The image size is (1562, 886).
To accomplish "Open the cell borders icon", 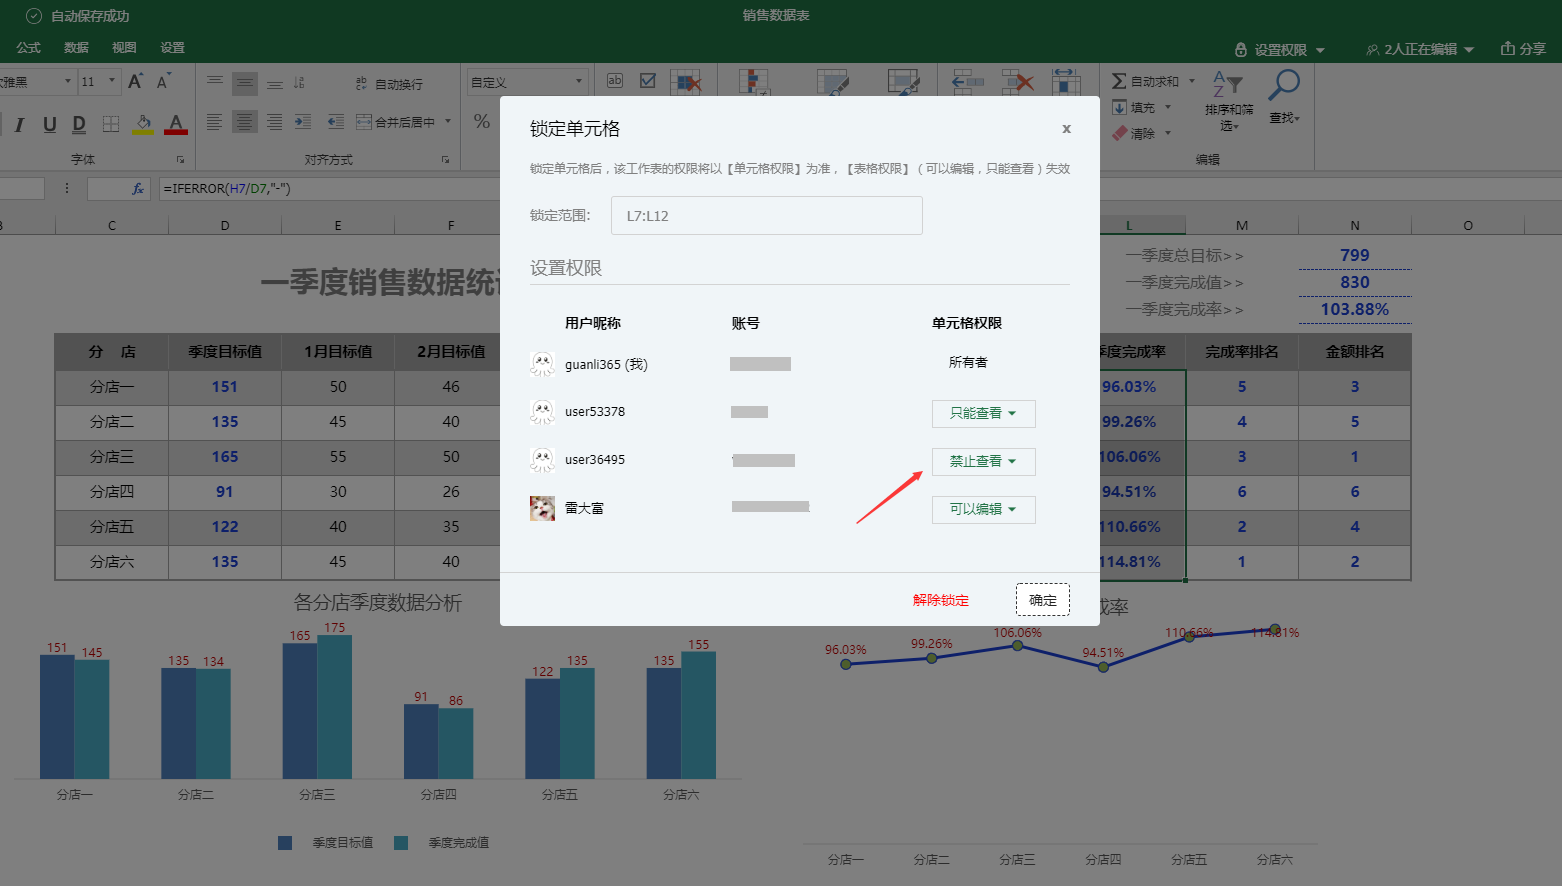I will coord(111,124).
